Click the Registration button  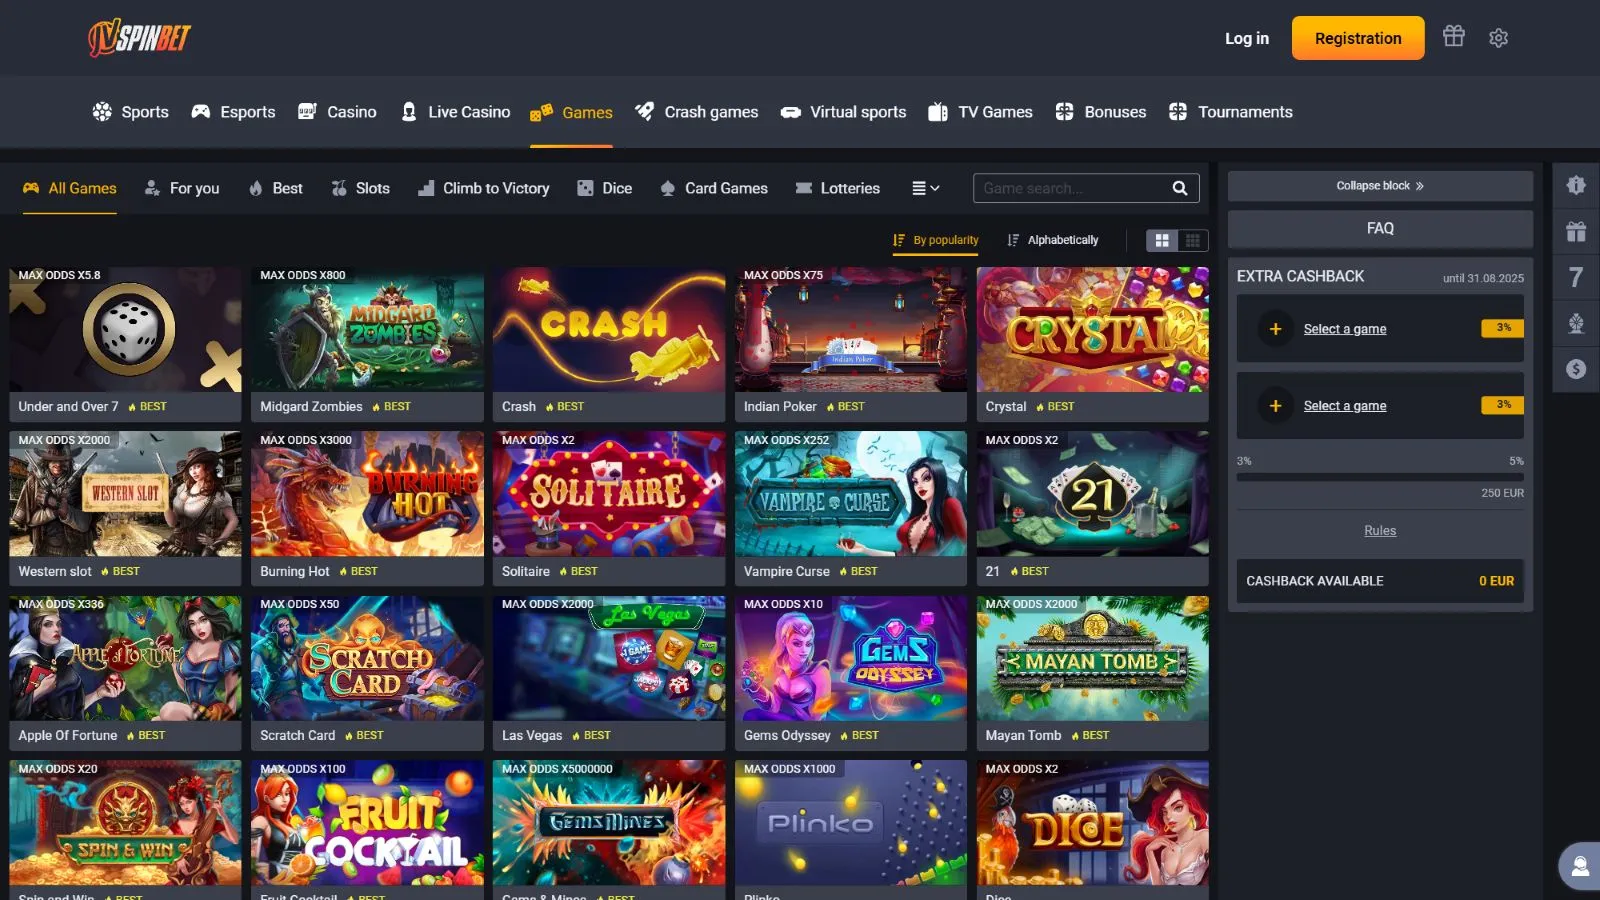pyautogui.click(x=1357, y=38)
